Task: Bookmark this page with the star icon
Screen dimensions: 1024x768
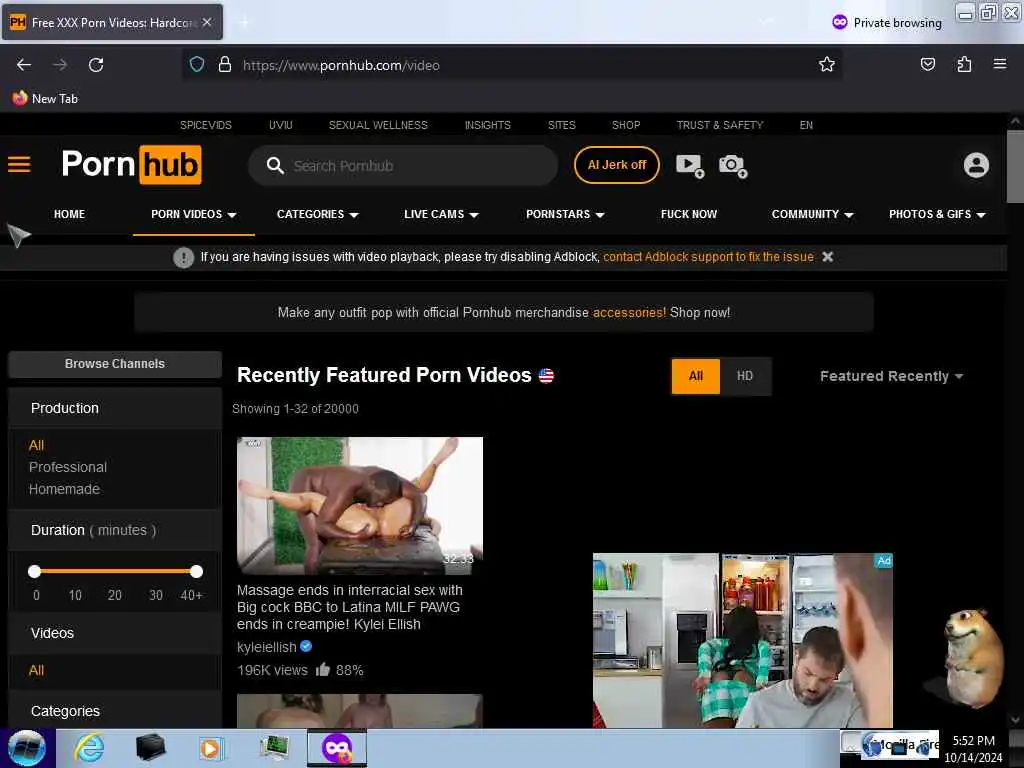Action: click(826, 64)
